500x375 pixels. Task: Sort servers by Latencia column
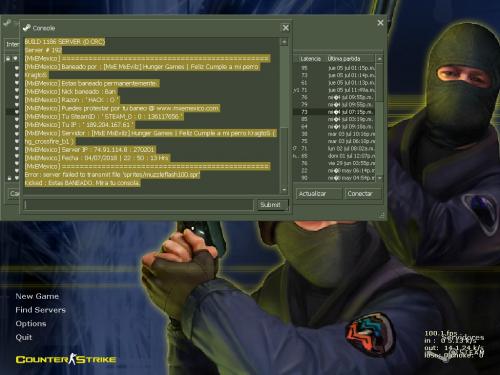310,59
